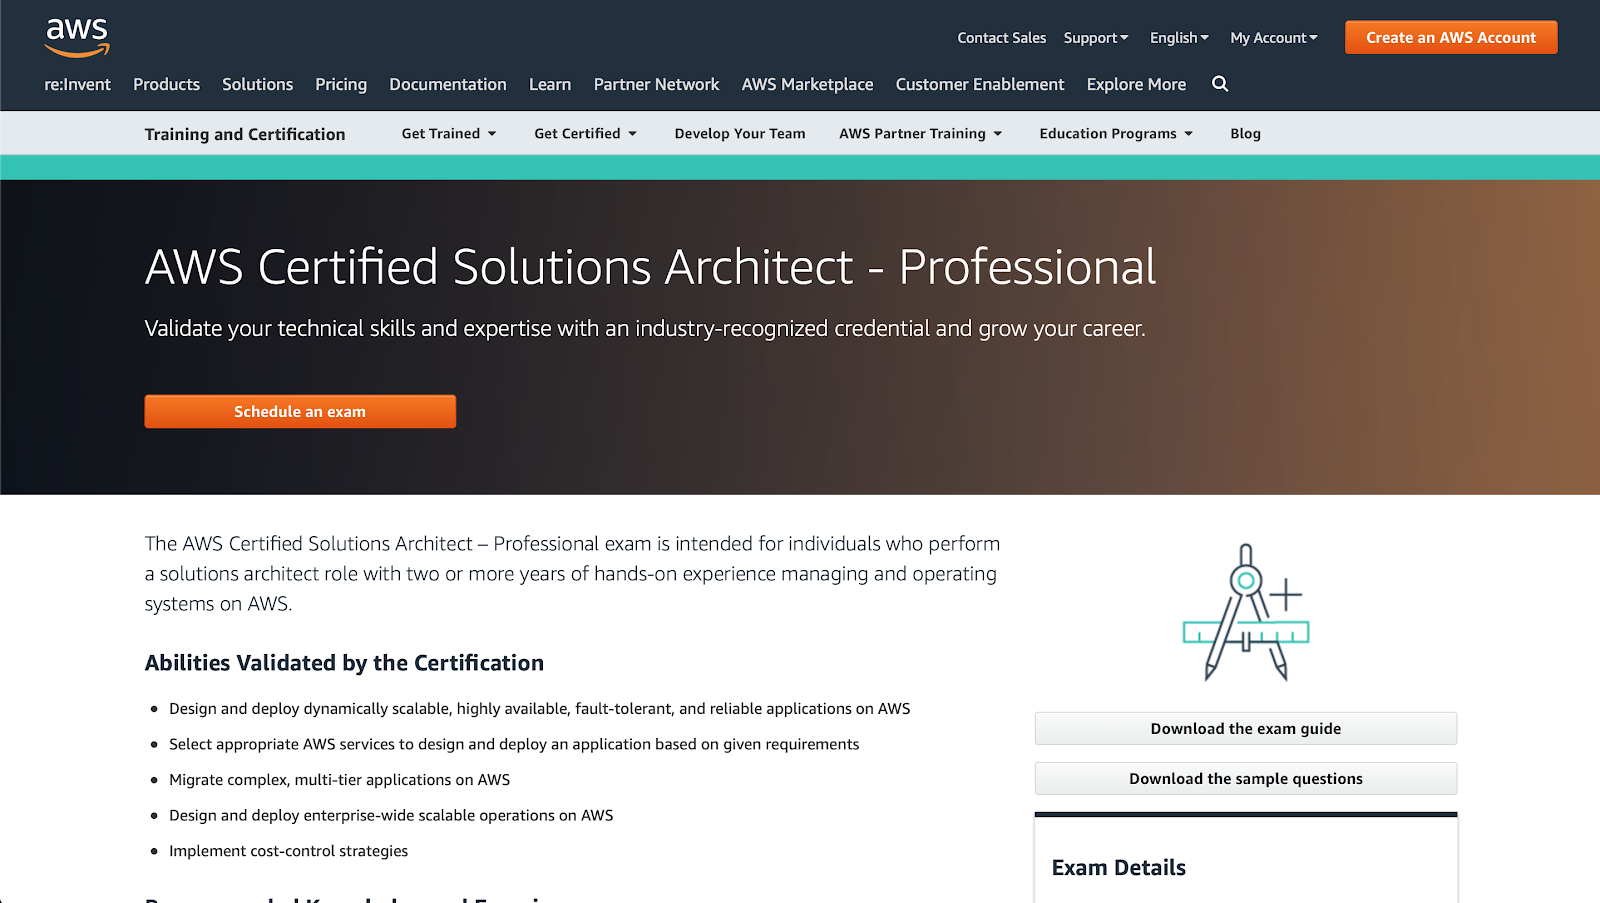Open the Products menu
Screen dimensions: 1600x903
coord(166,85)
